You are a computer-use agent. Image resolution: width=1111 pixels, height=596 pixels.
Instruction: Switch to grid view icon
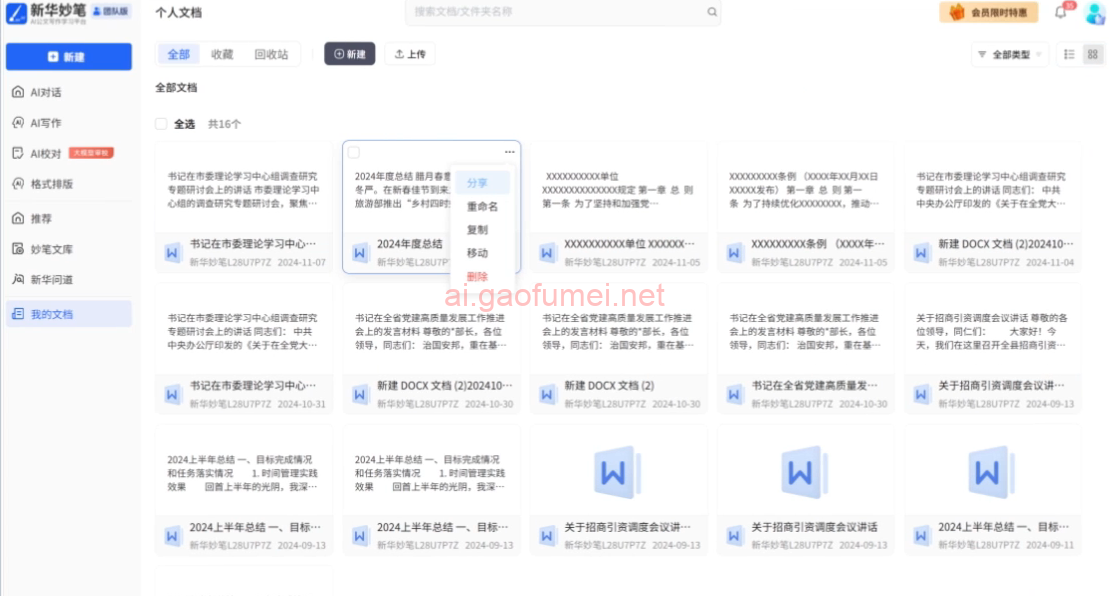coord(1092,54)
